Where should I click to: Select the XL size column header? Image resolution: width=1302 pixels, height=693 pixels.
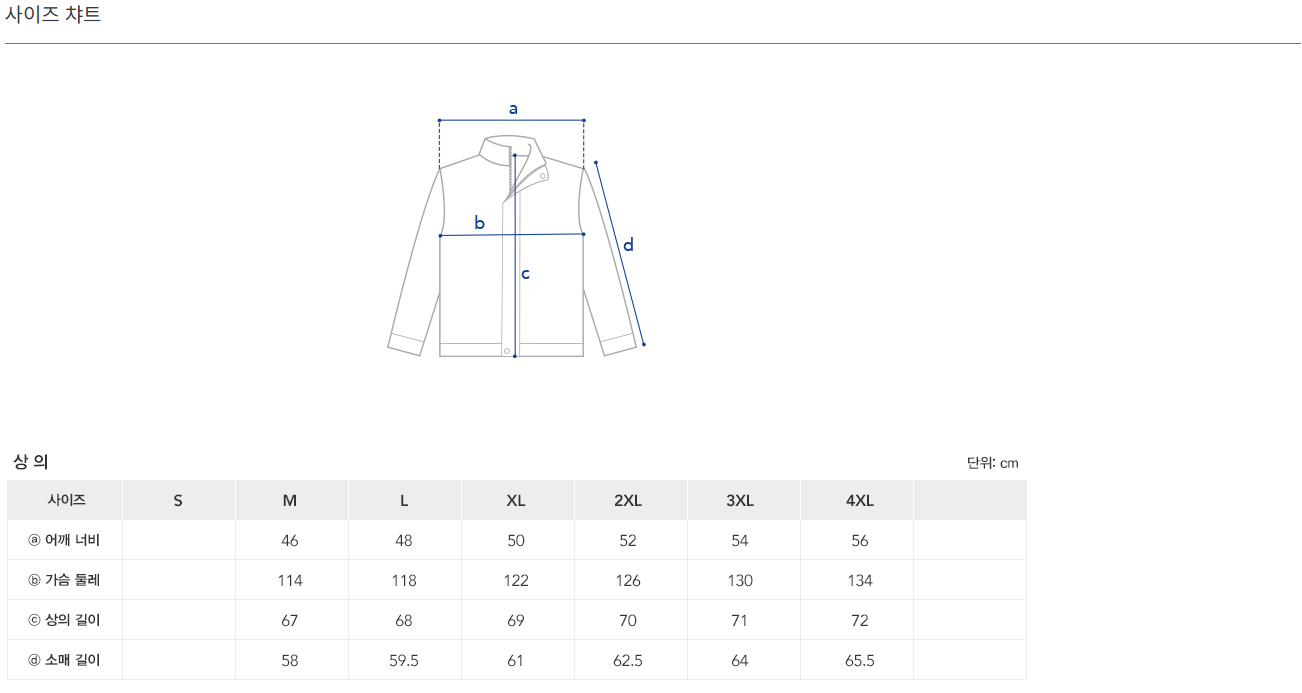pyautogui.click(x=516, y=500)
